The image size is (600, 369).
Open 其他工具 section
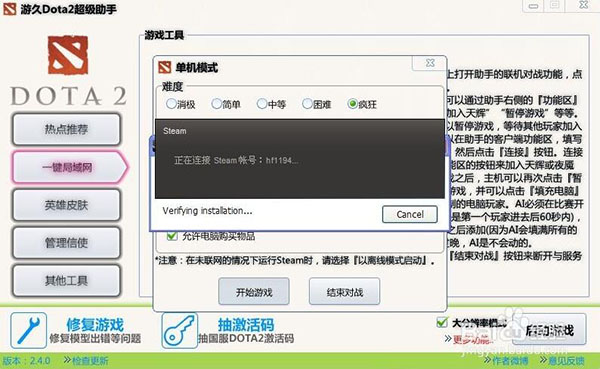[67, 281]
